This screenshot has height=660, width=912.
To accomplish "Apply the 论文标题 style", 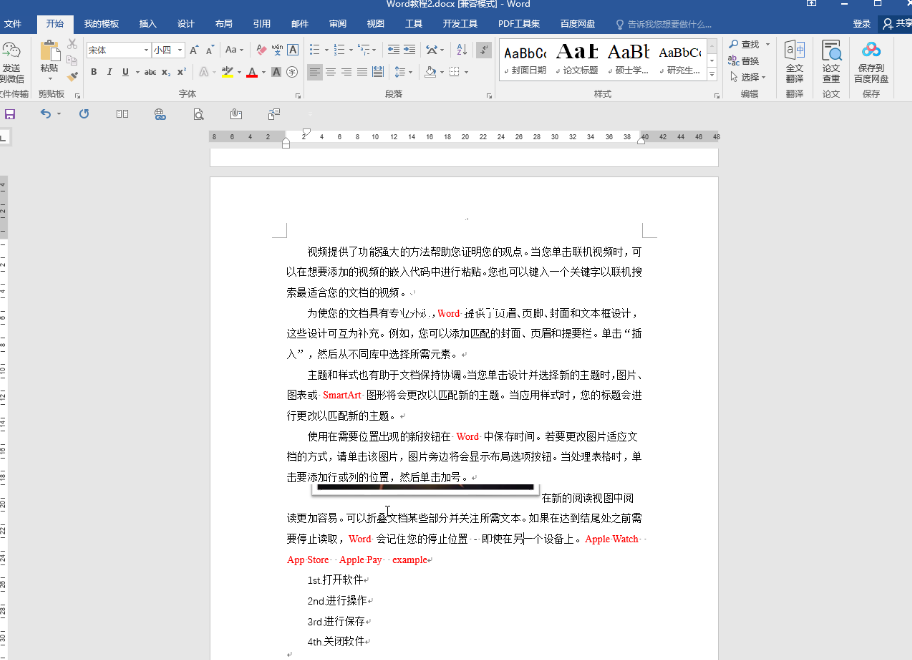I will pos(577,59).
